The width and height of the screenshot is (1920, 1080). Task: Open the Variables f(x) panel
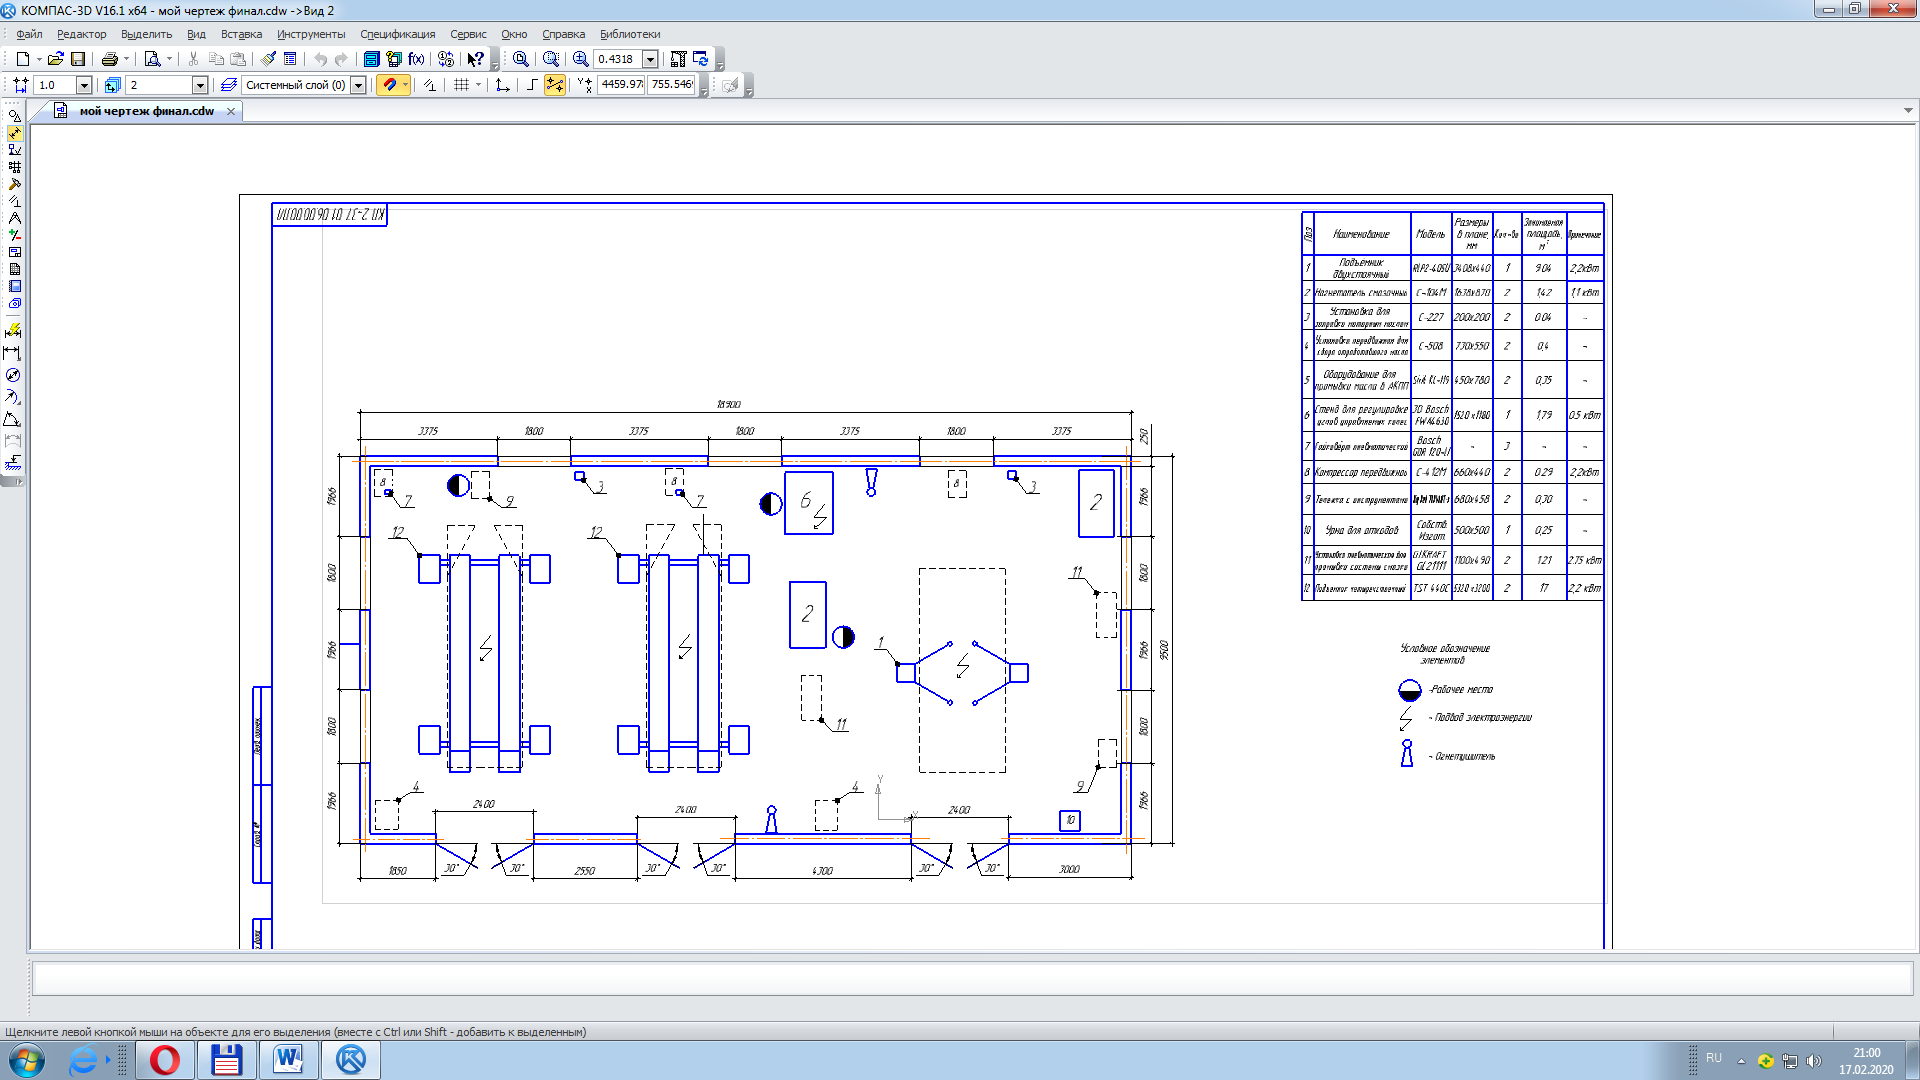click(416, 59)
